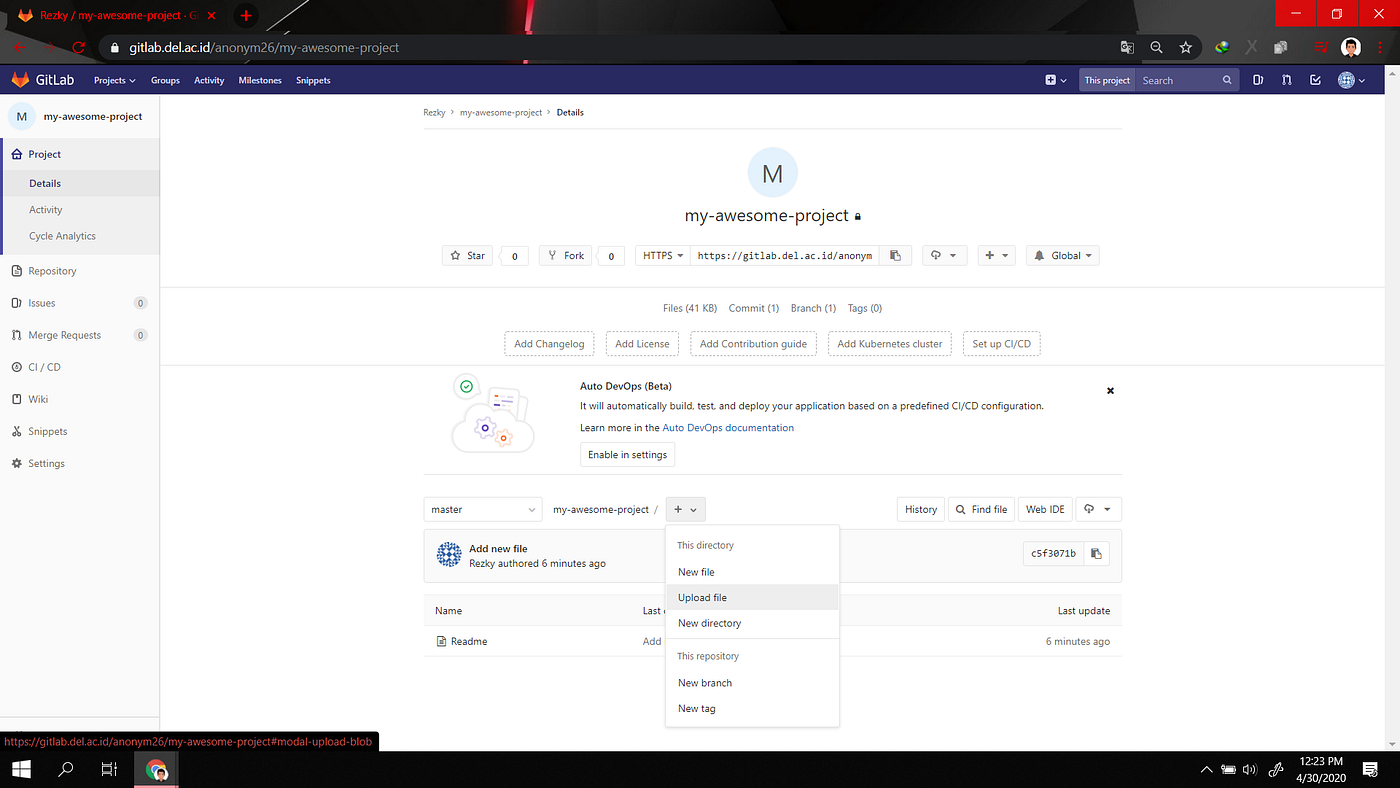
Task: Open Windows Start menu
Action: [x=20, y=770]
